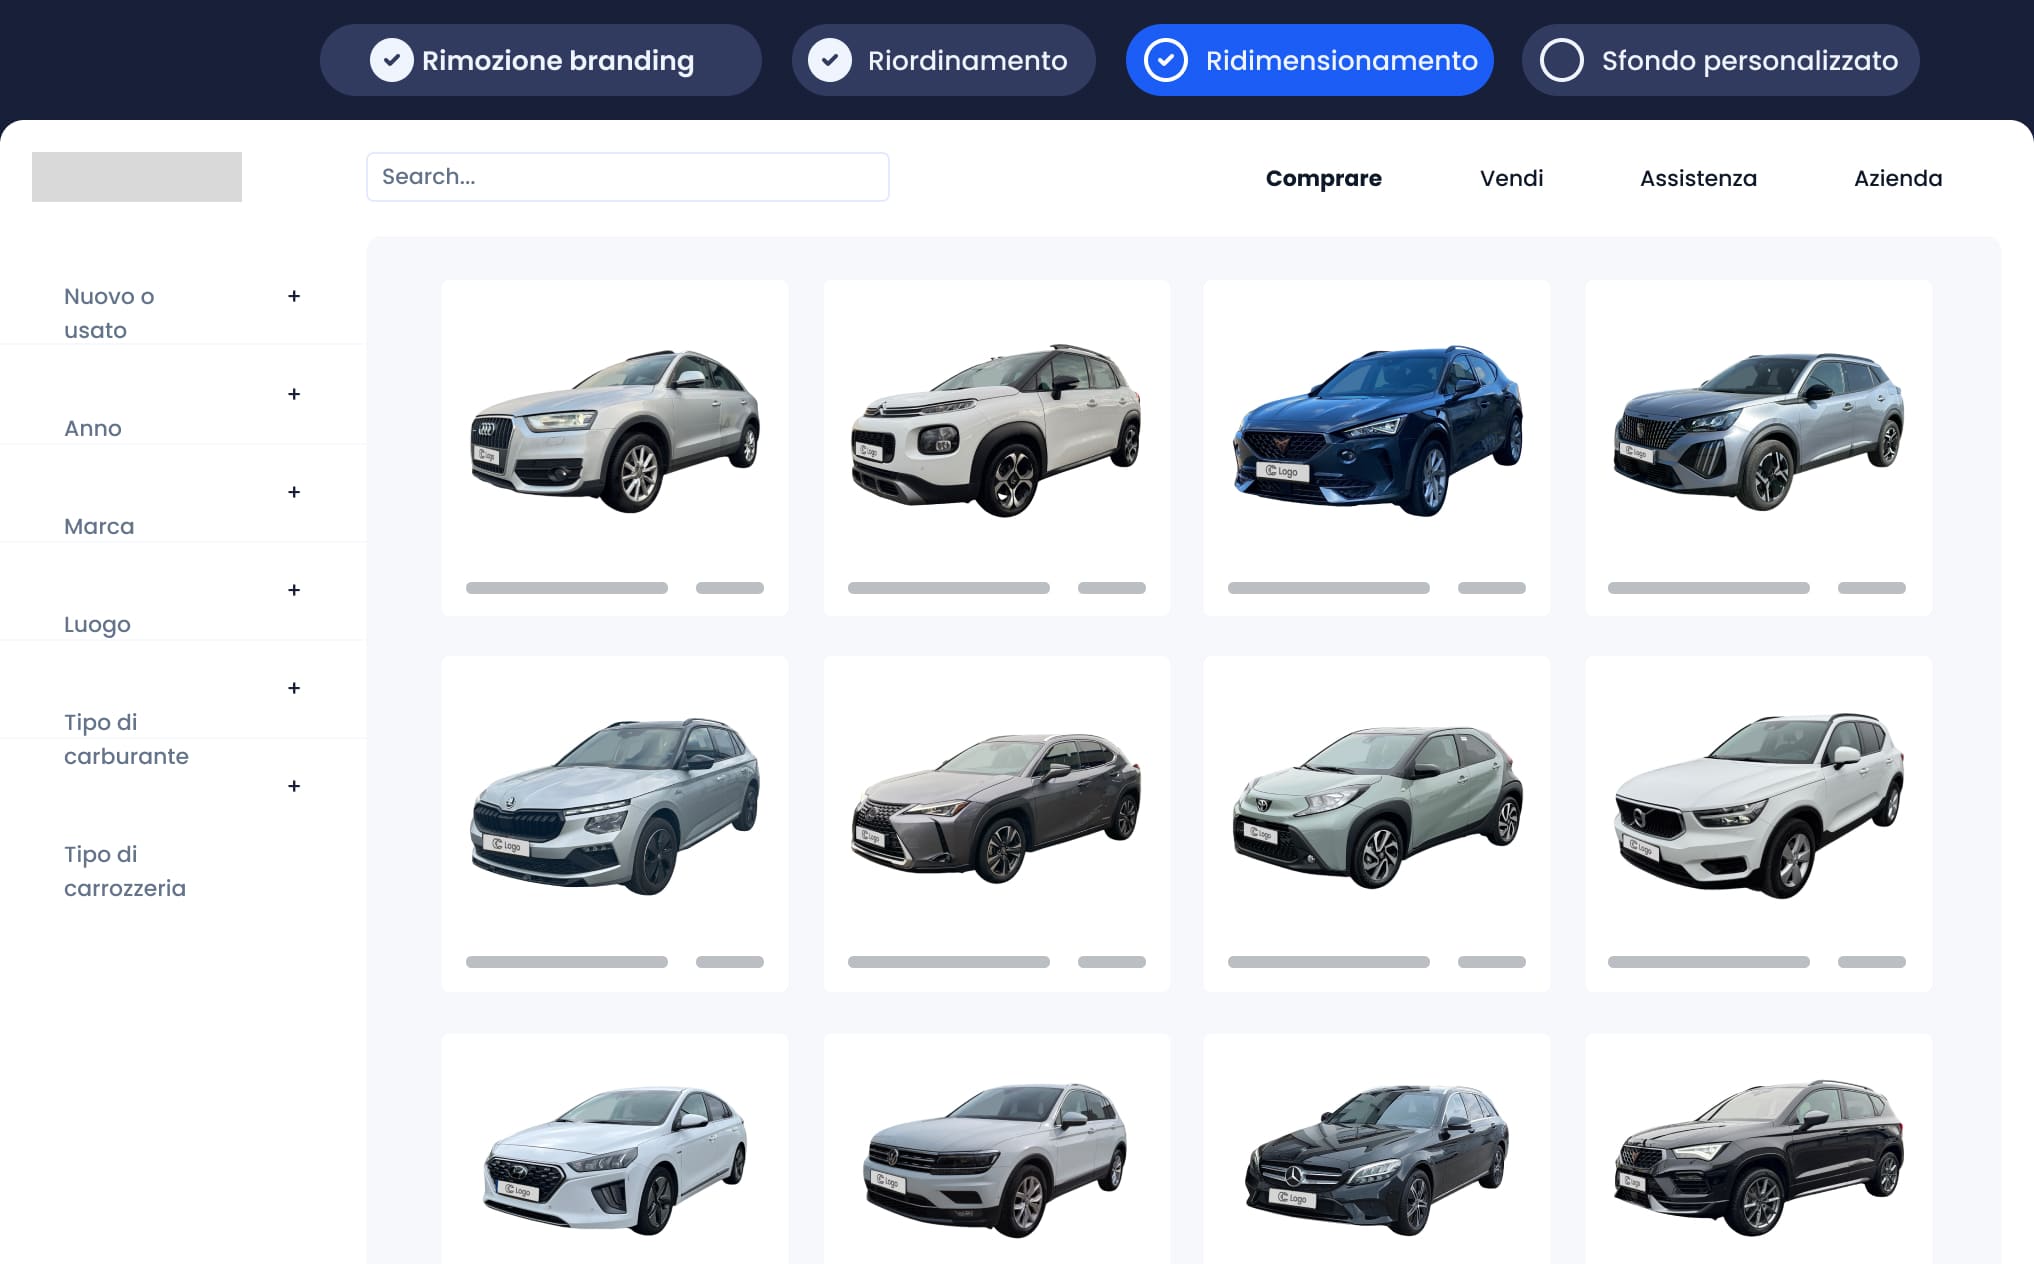Open the silver Škoda Kamiq image

tap(615, 806)
